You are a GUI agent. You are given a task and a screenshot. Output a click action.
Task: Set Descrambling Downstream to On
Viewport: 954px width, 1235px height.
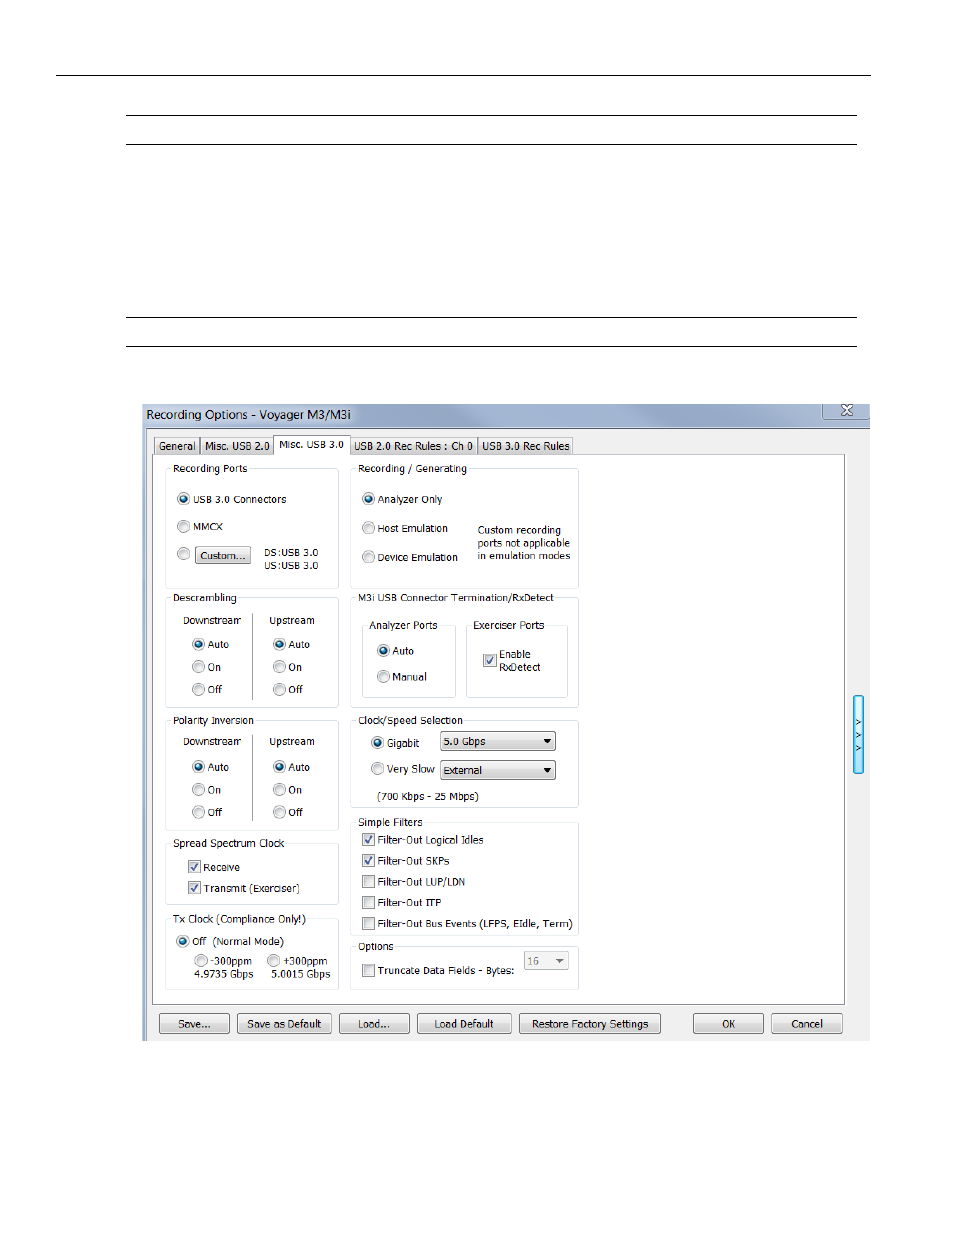[x=198, y=667]
